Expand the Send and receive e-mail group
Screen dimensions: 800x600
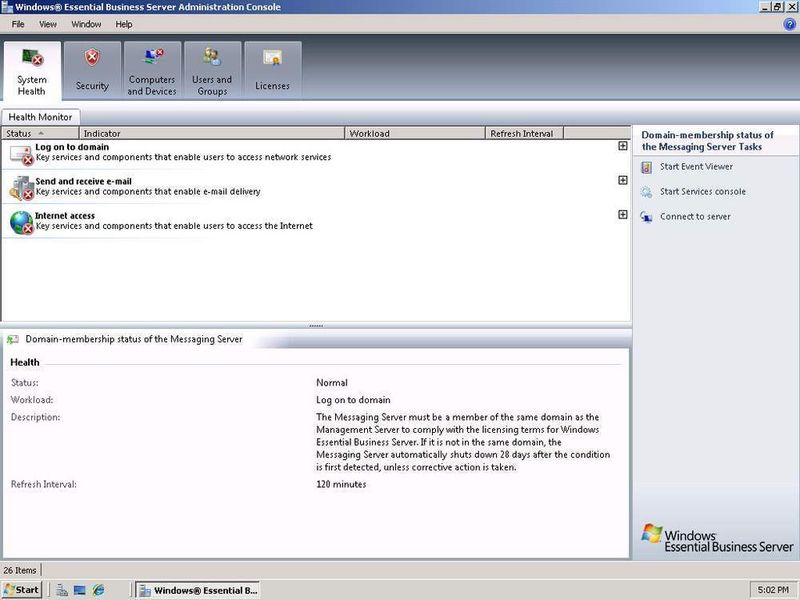[x=623, y=180]
